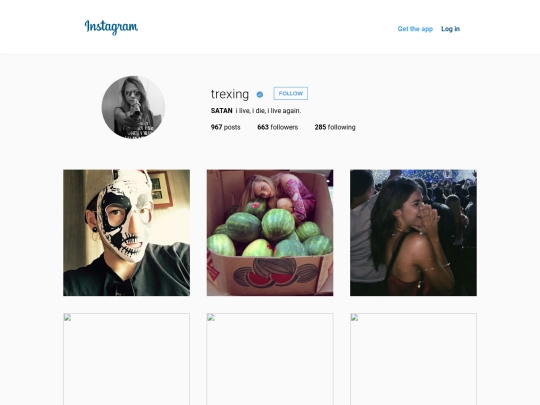
Task: Open the empty post tile at bottom left
Action: point(126,359)
